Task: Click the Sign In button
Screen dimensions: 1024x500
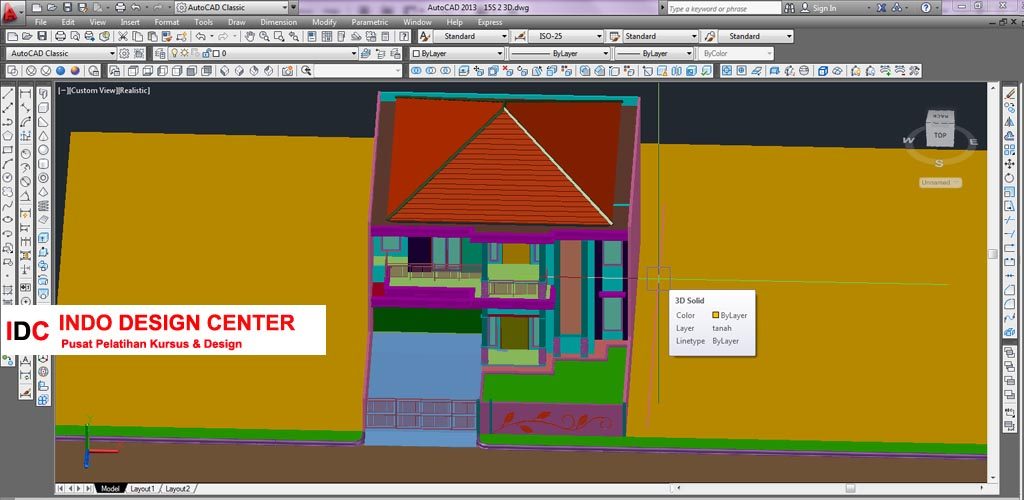Action: click(x=819, y=8)
